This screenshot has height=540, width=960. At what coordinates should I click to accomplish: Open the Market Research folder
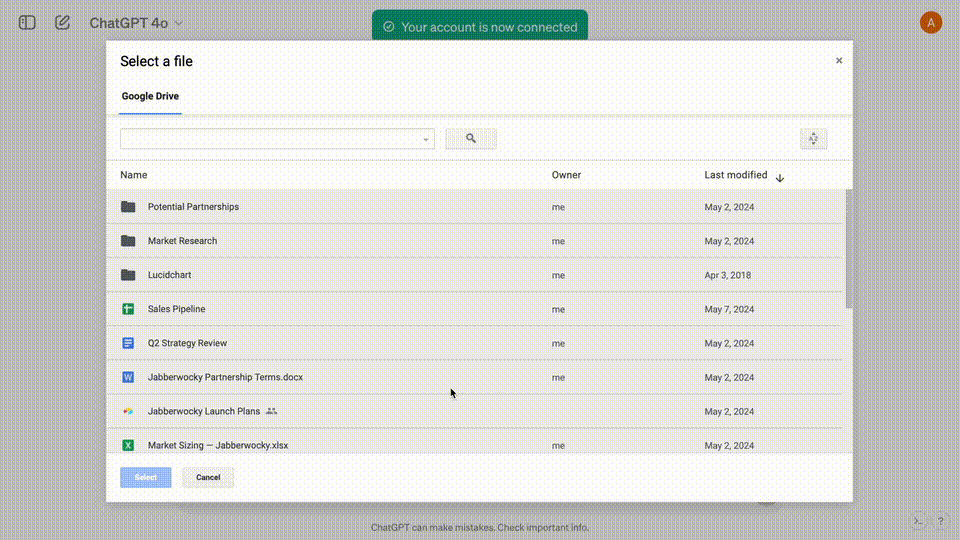[182, 241]
